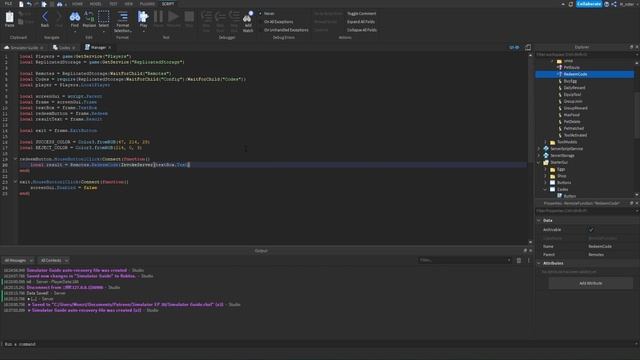640x360 pixels.
Task: Click the share icon next to Collaborate
Action: coord(614,4)
